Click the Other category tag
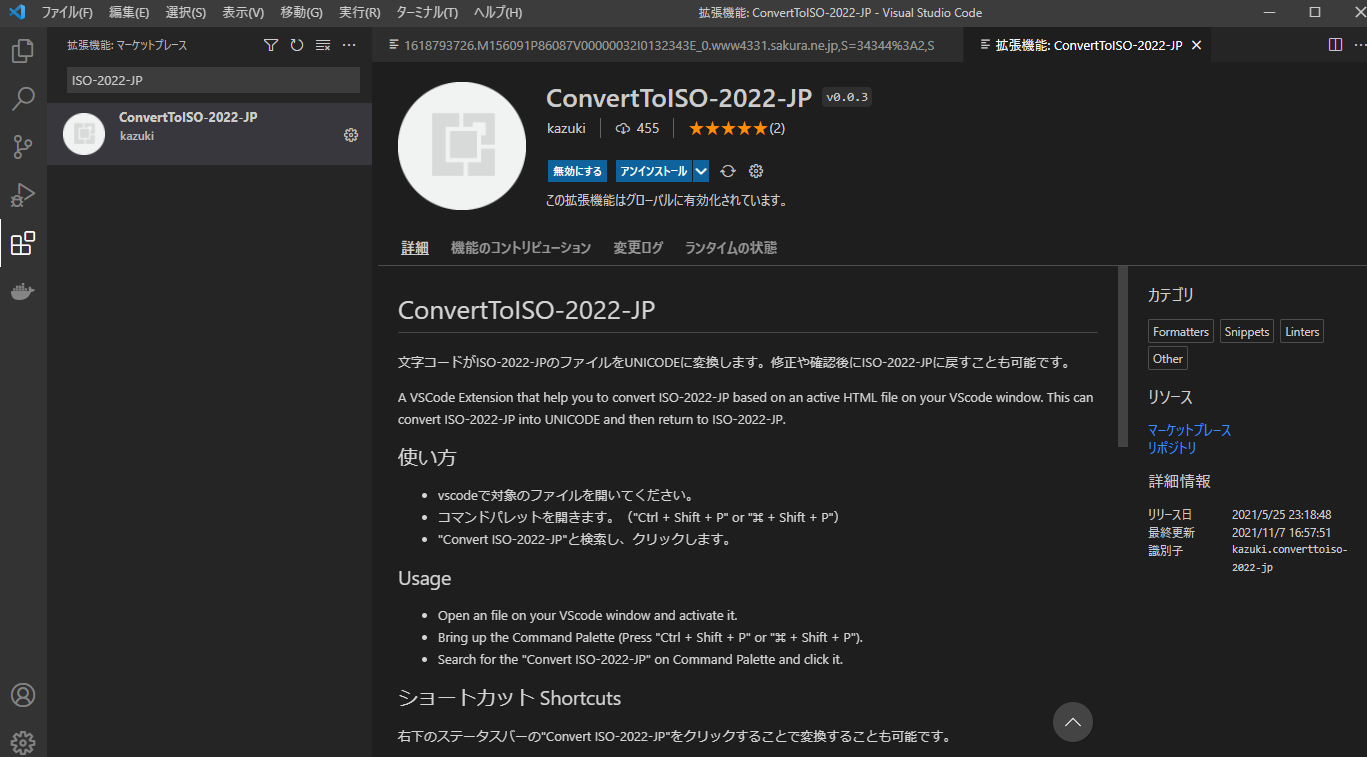1367x757 pixels. 1168,358
